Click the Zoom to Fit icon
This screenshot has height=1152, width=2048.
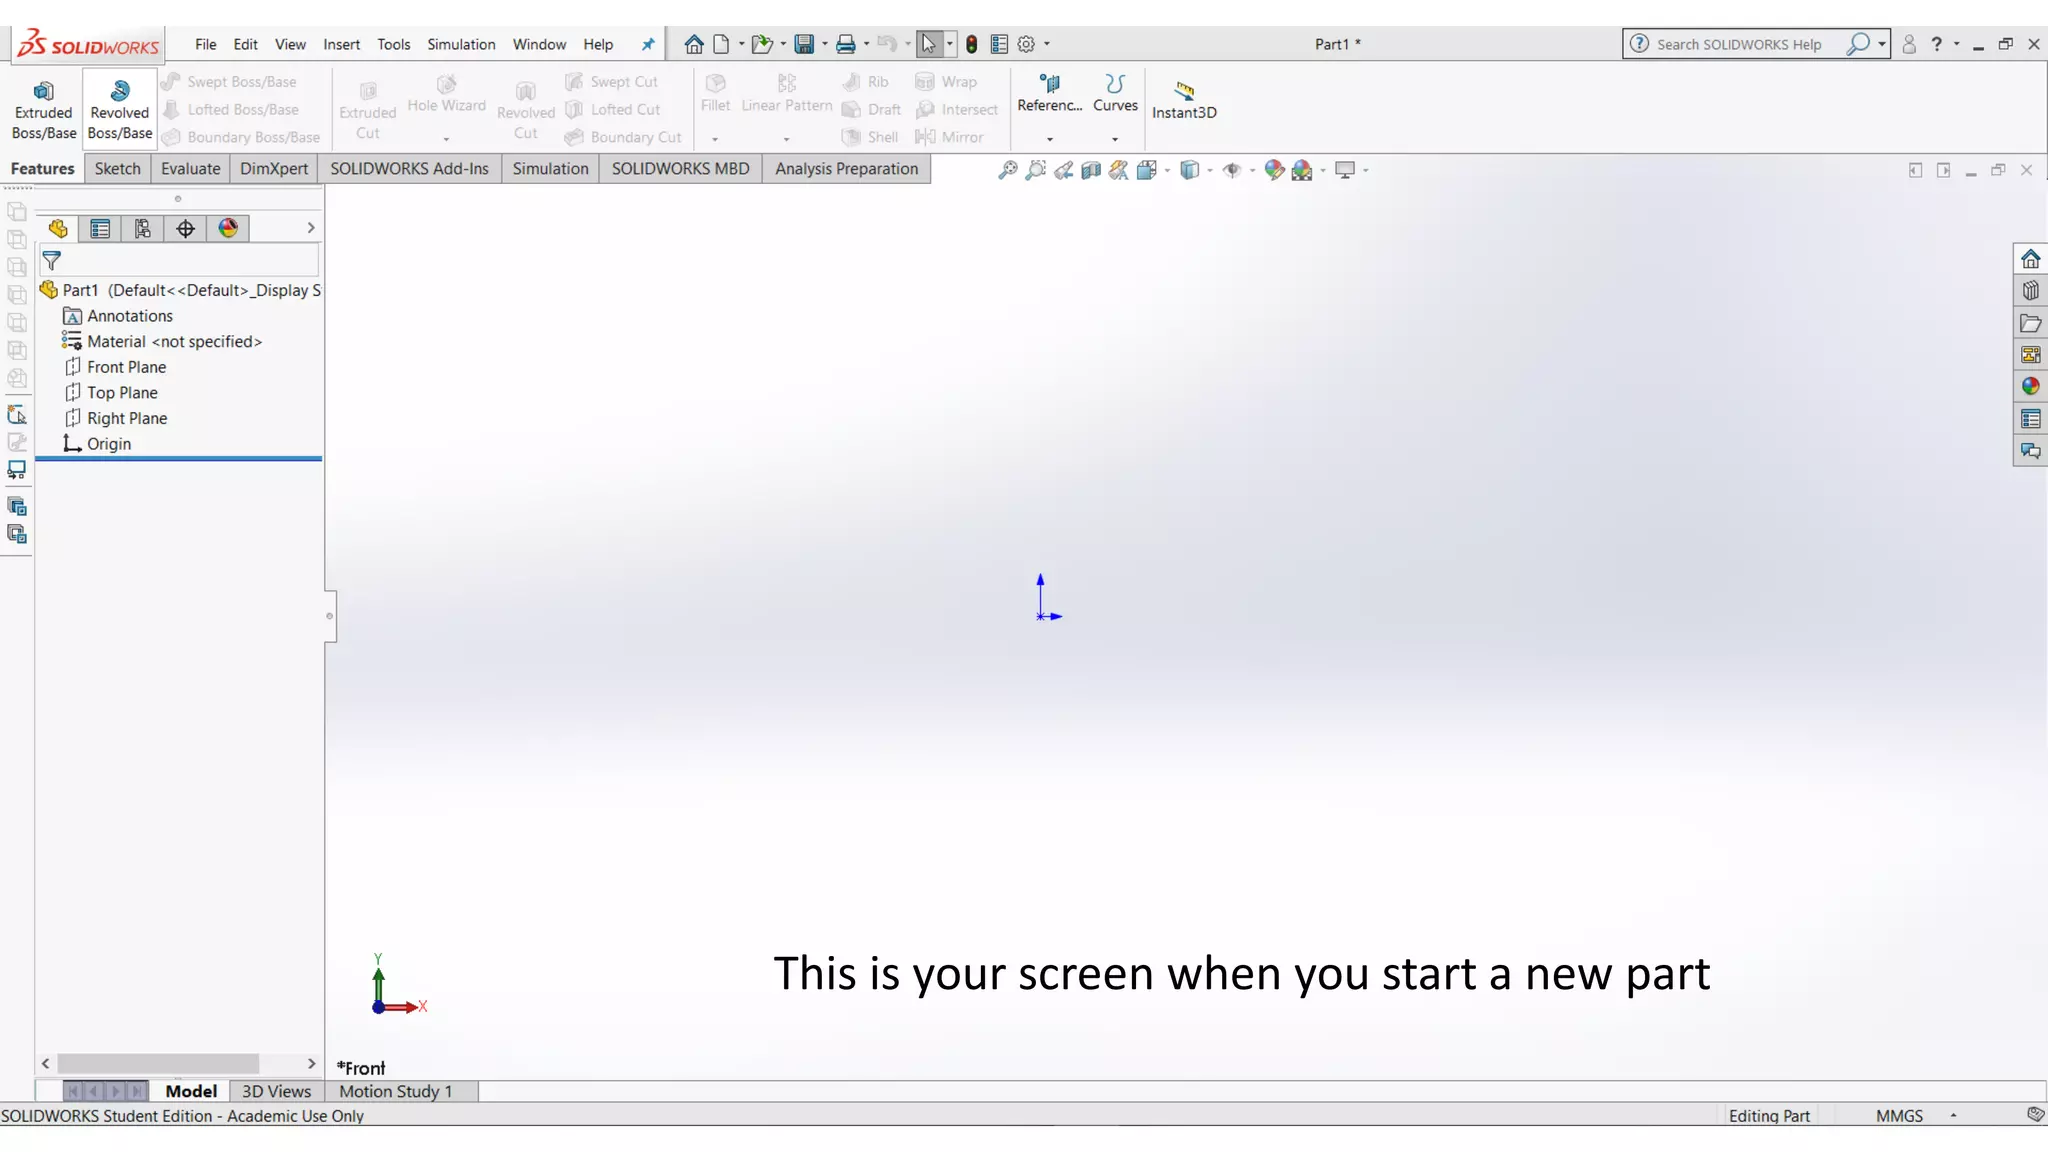1007,170
